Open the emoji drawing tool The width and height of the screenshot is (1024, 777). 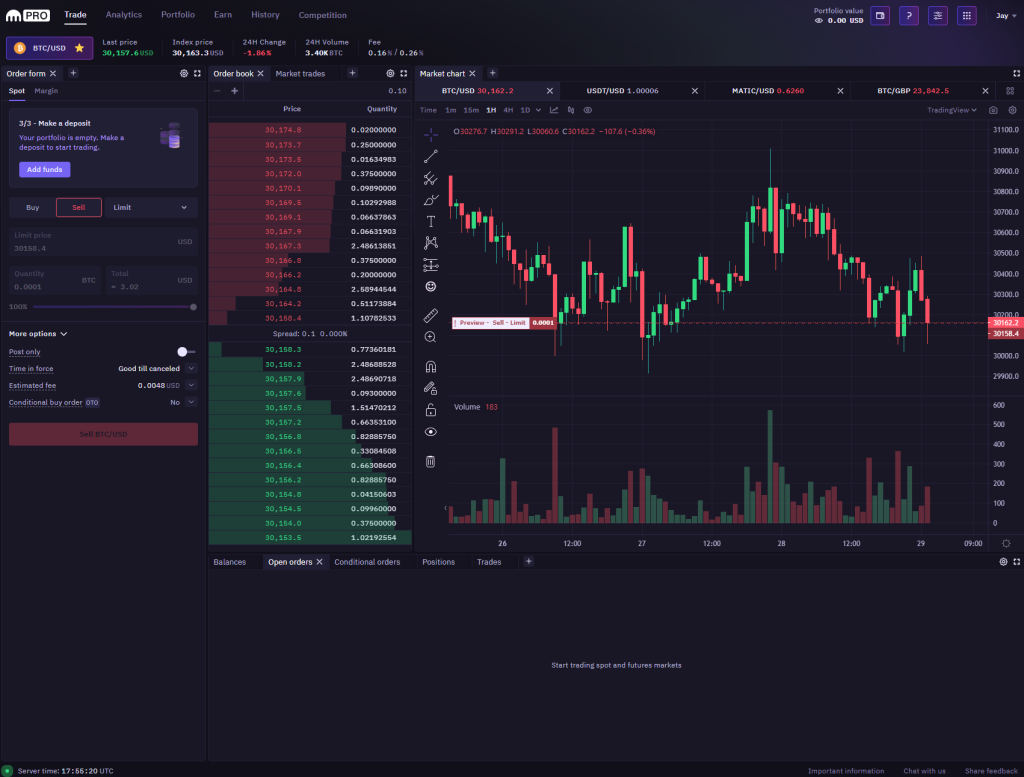tap(430, 287)
